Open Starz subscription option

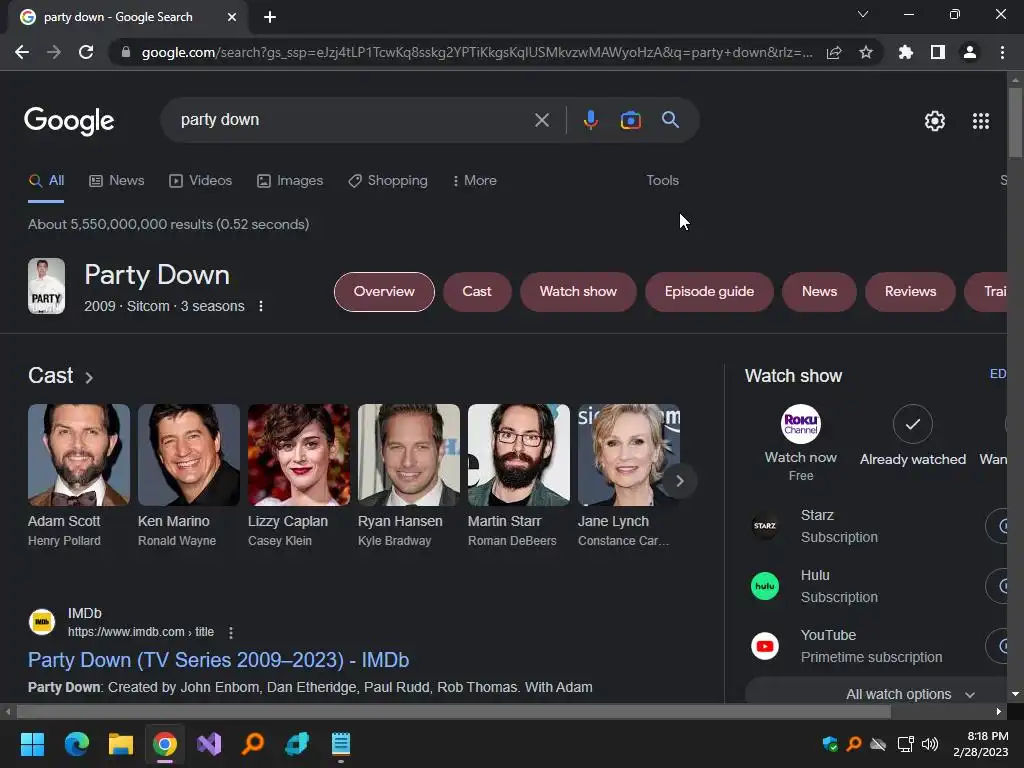(x=839, y=526)
